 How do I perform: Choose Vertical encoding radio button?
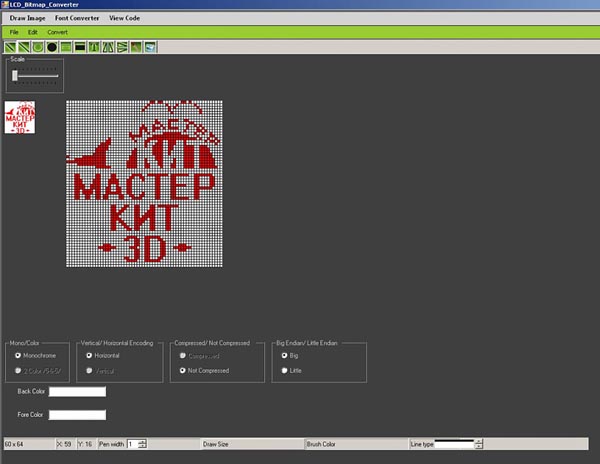[89, 371]
